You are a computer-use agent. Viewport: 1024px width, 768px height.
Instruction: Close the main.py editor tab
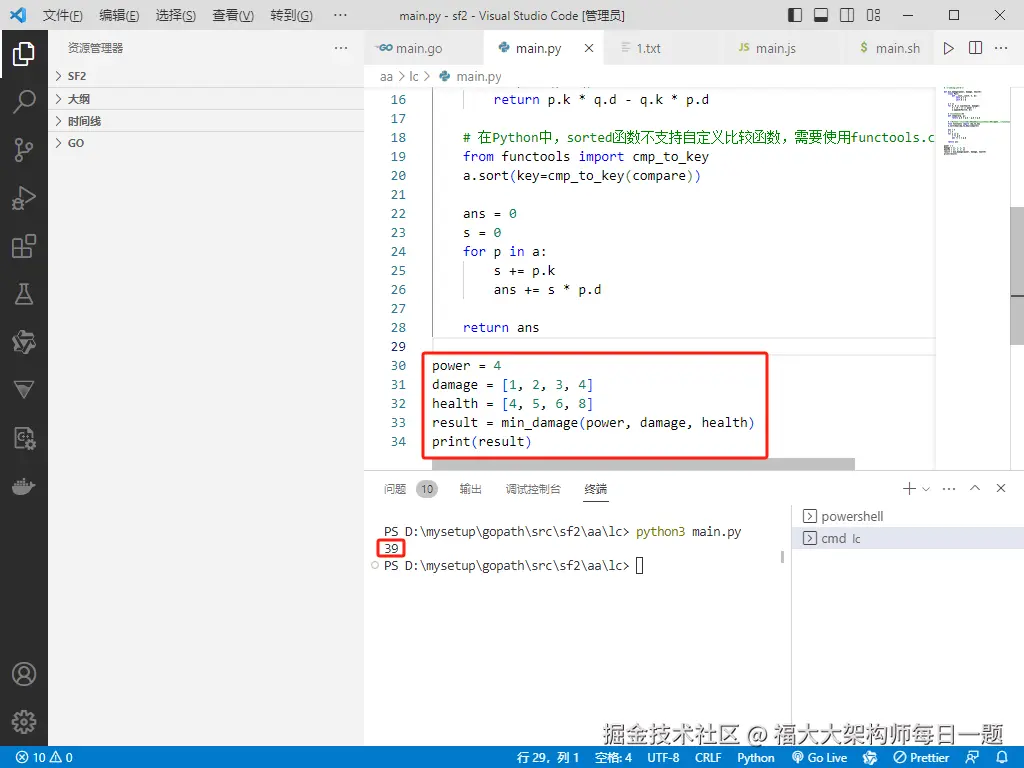pos(588,48)
